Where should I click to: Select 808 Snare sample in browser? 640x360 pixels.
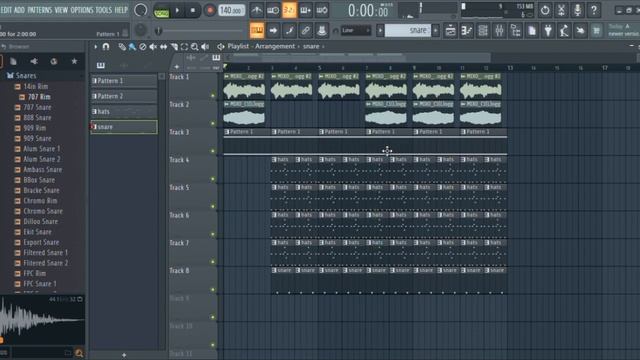38,118
